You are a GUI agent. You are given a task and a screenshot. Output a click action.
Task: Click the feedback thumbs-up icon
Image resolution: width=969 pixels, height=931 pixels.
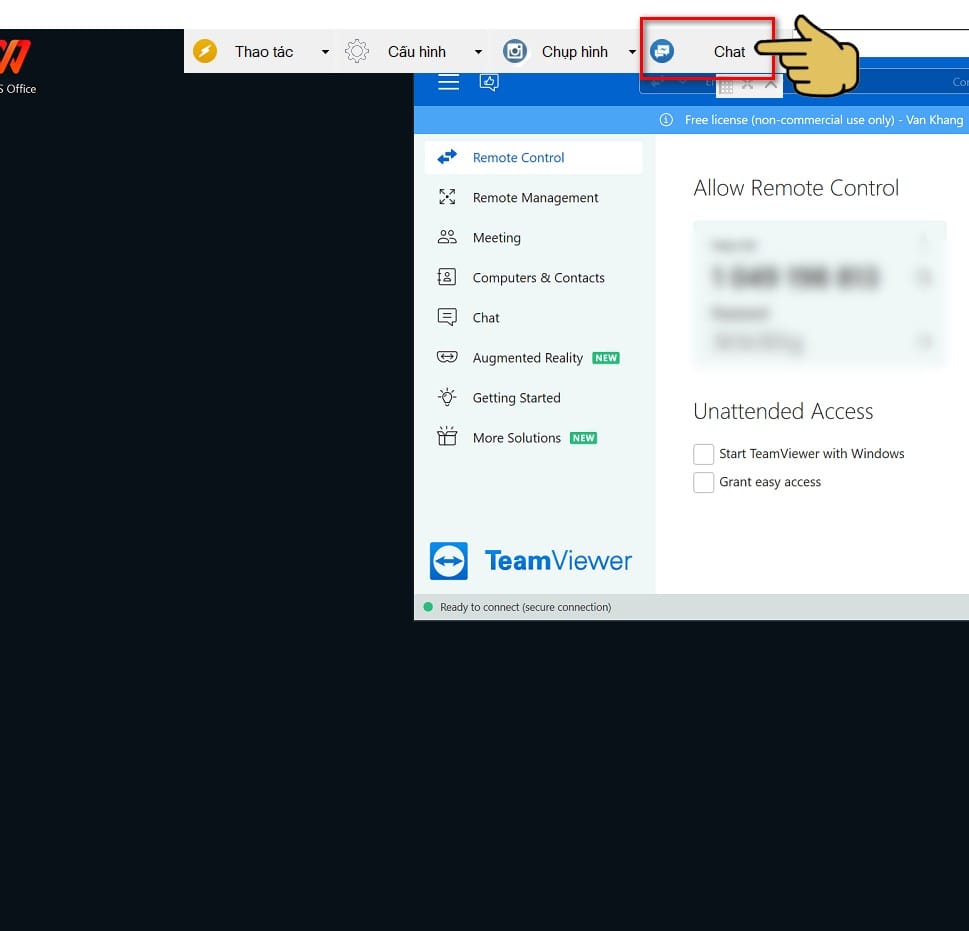tap(489, 82)
